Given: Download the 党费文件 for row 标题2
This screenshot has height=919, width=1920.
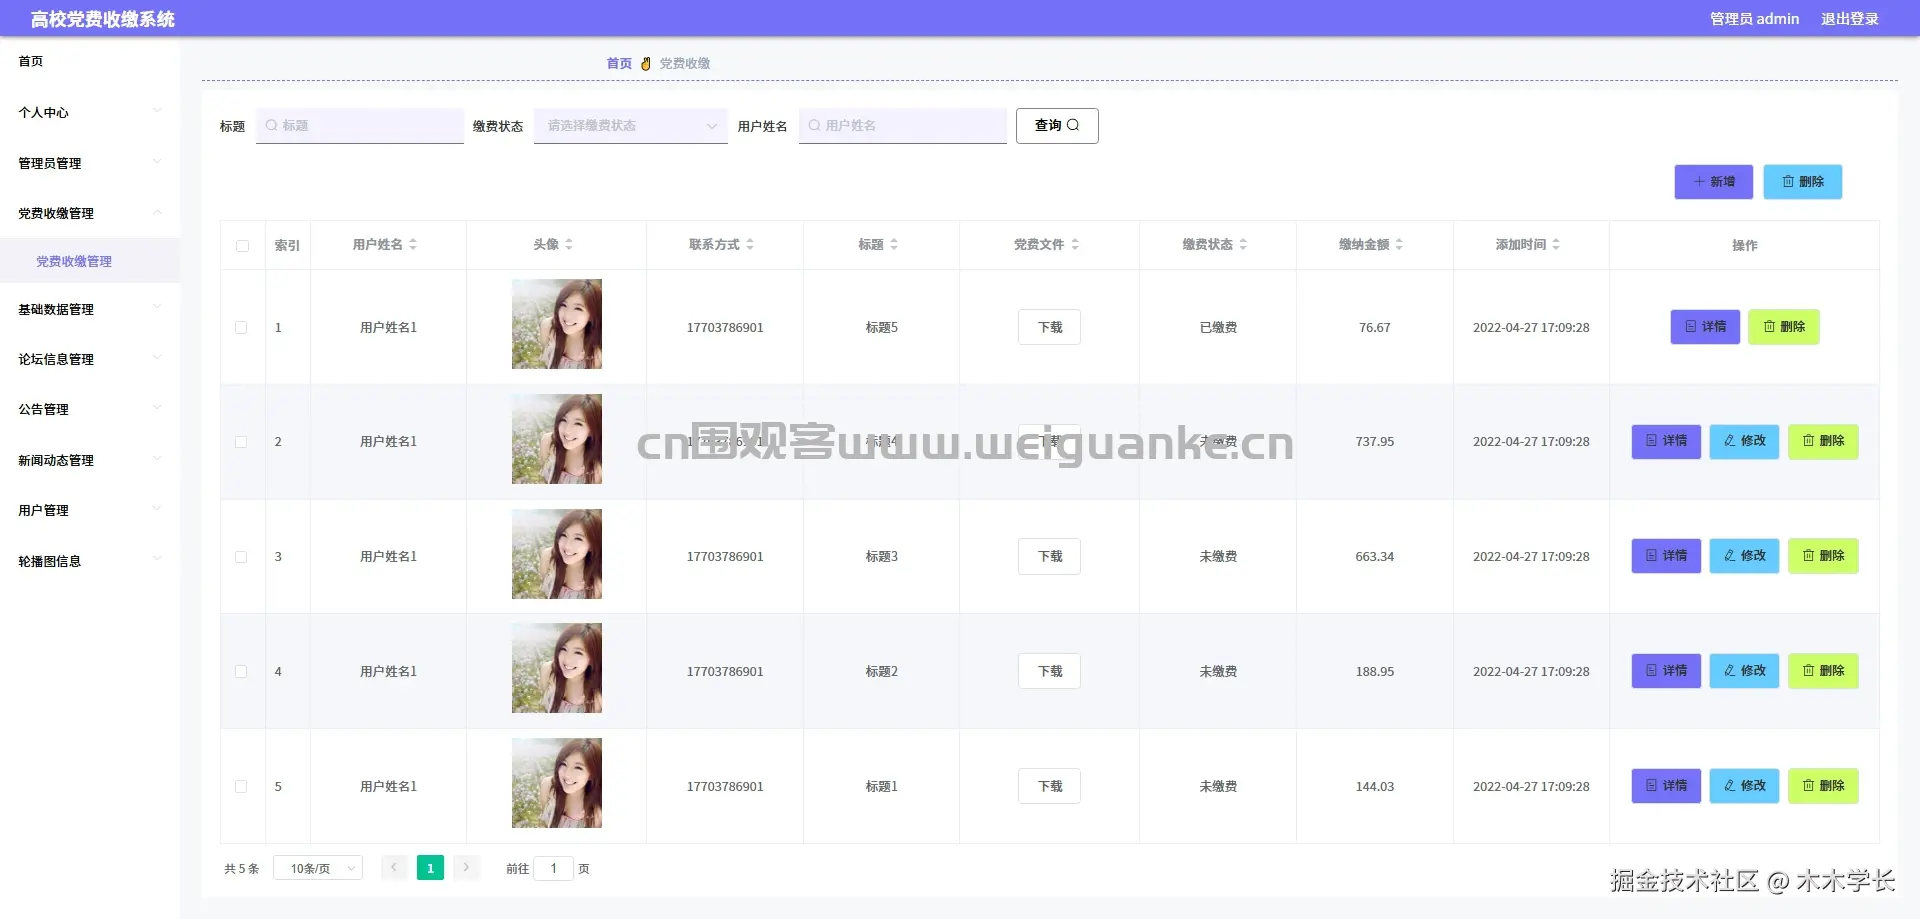Looking at the screenshot, I should pos(1049,671).
